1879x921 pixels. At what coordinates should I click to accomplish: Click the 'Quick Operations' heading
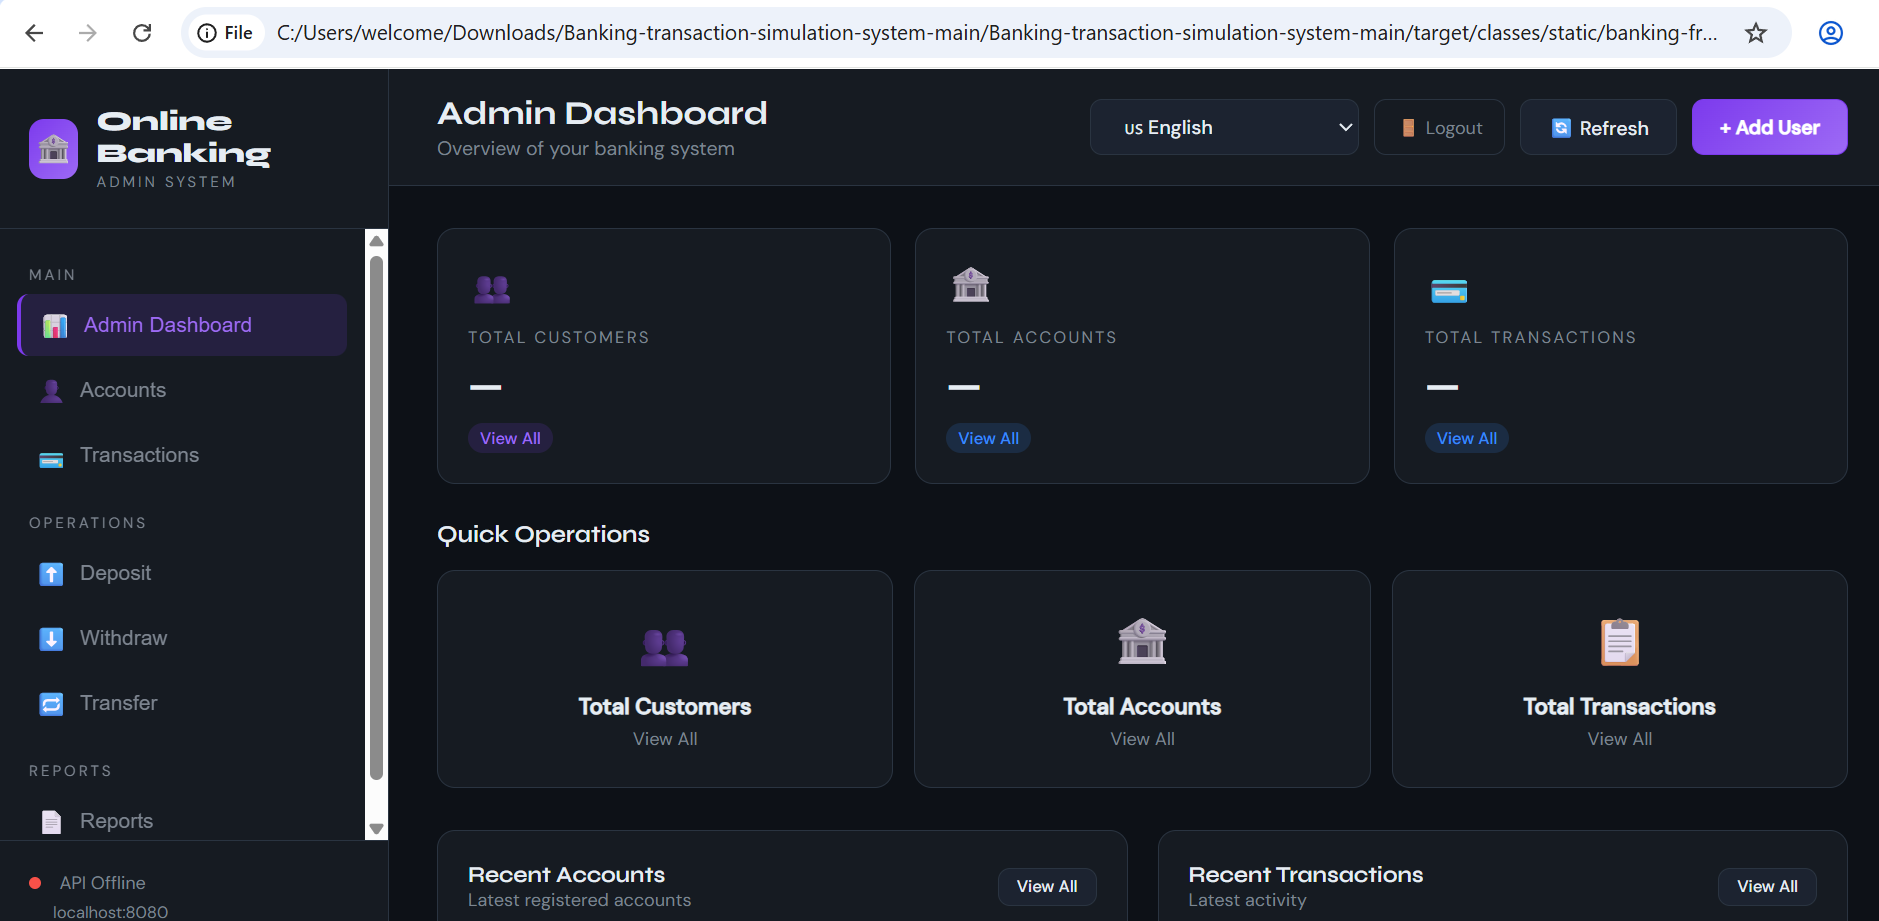(x=543, y=534)
